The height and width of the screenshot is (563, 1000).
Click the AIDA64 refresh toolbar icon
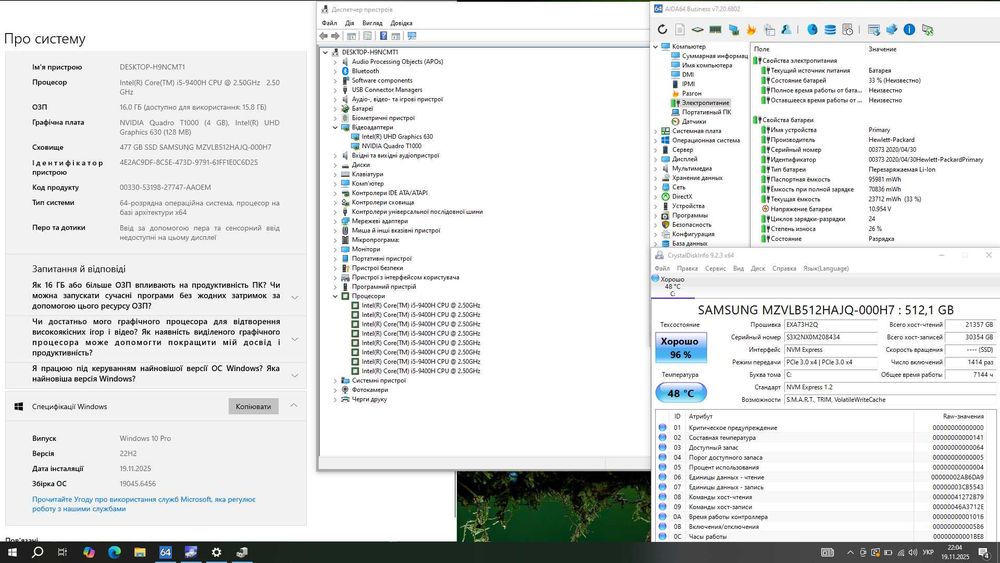662,29
